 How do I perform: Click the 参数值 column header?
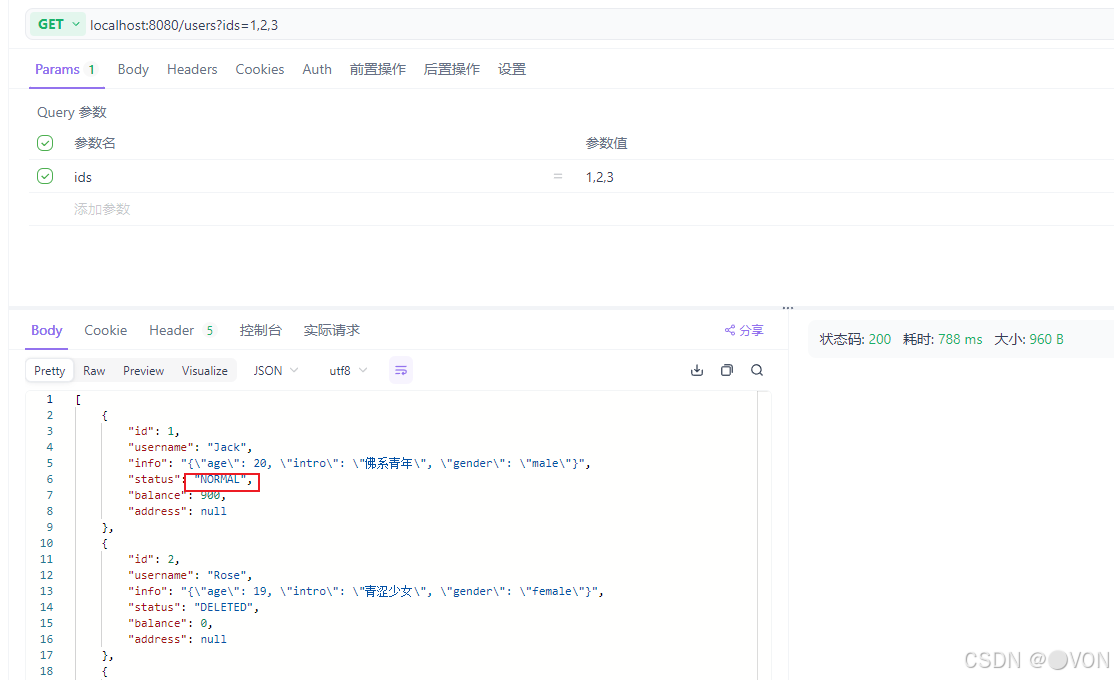[x=606, y=143]
